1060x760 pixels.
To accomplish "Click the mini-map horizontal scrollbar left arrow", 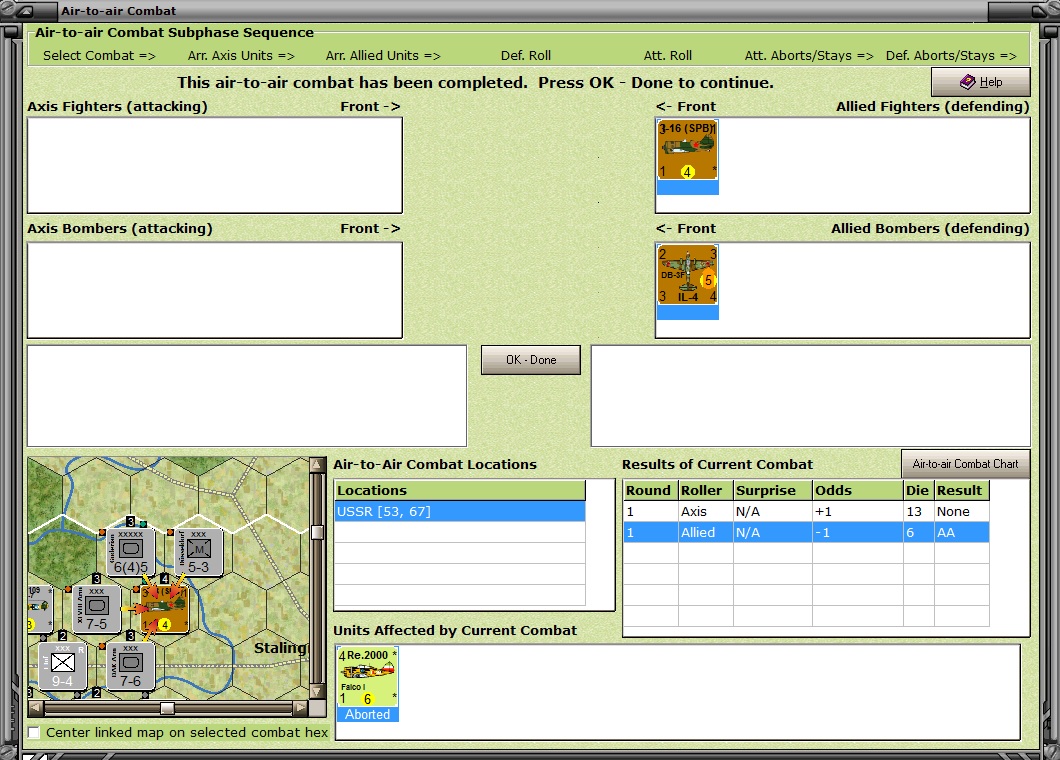I will click(x=36, y=708).
